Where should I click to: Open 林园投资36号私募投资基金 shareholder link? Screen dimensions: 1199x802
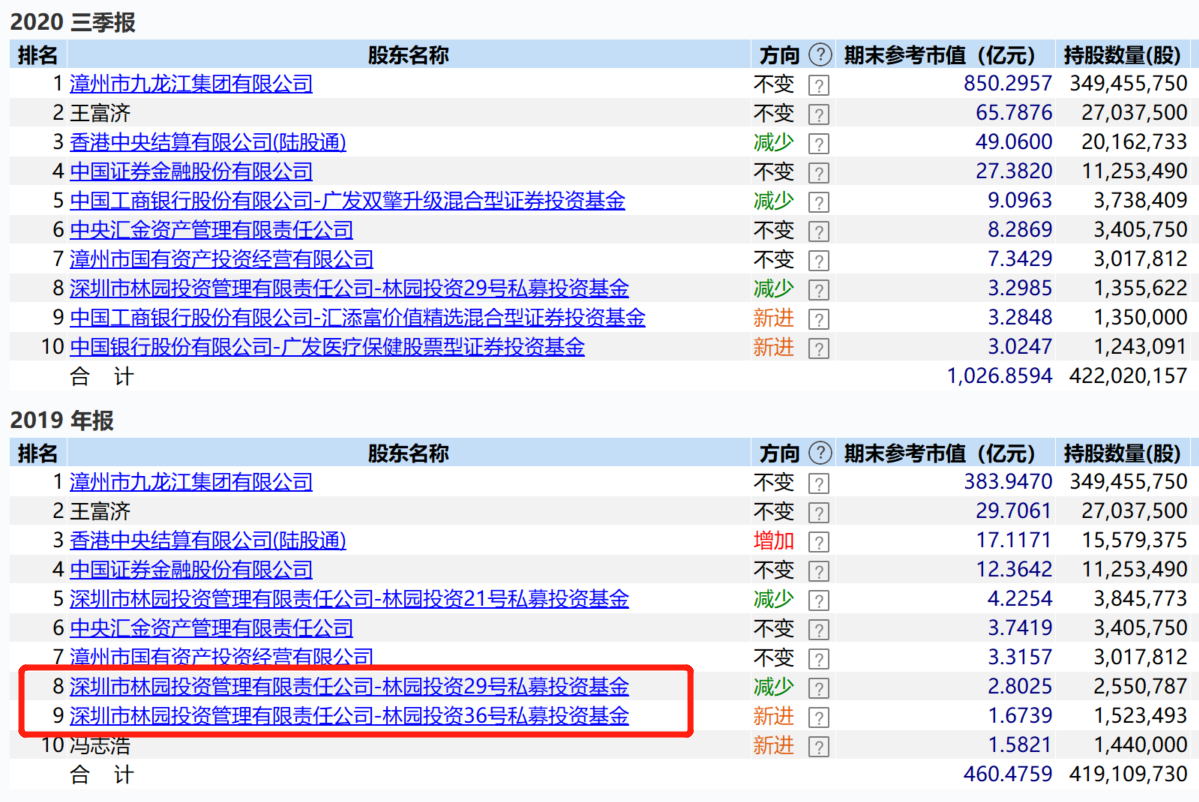pos(349,716)
